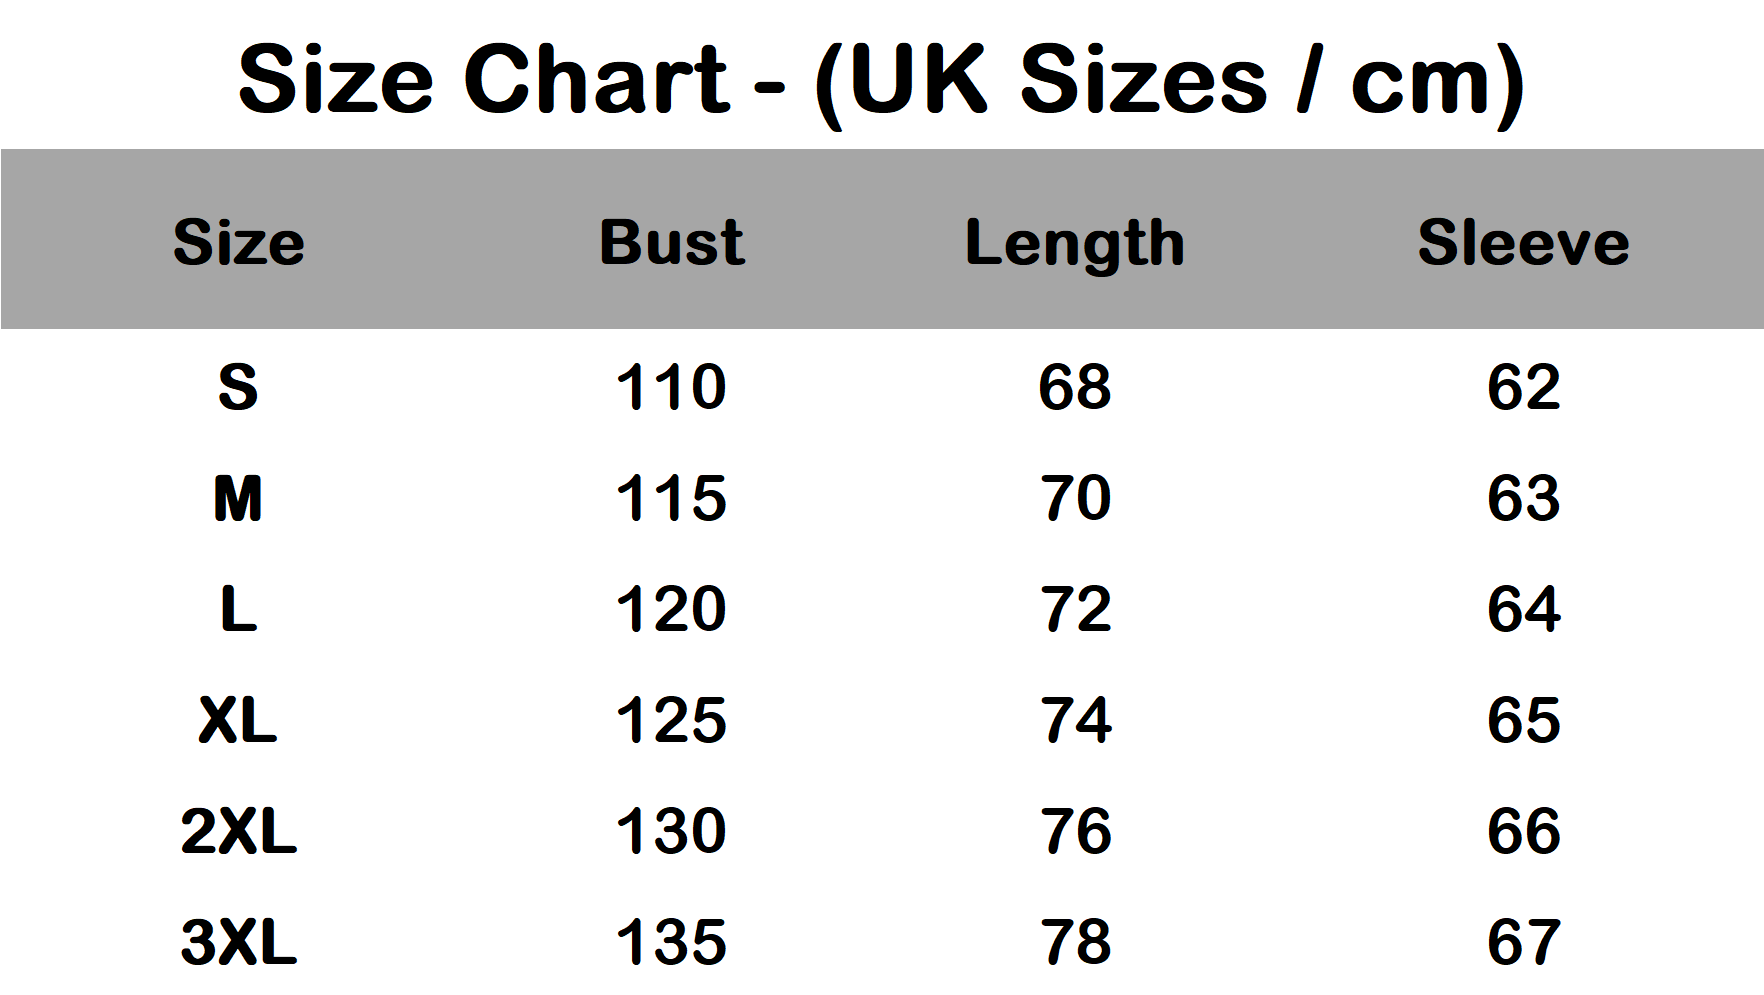Click bust value 120 for size L

coord(671,609)
